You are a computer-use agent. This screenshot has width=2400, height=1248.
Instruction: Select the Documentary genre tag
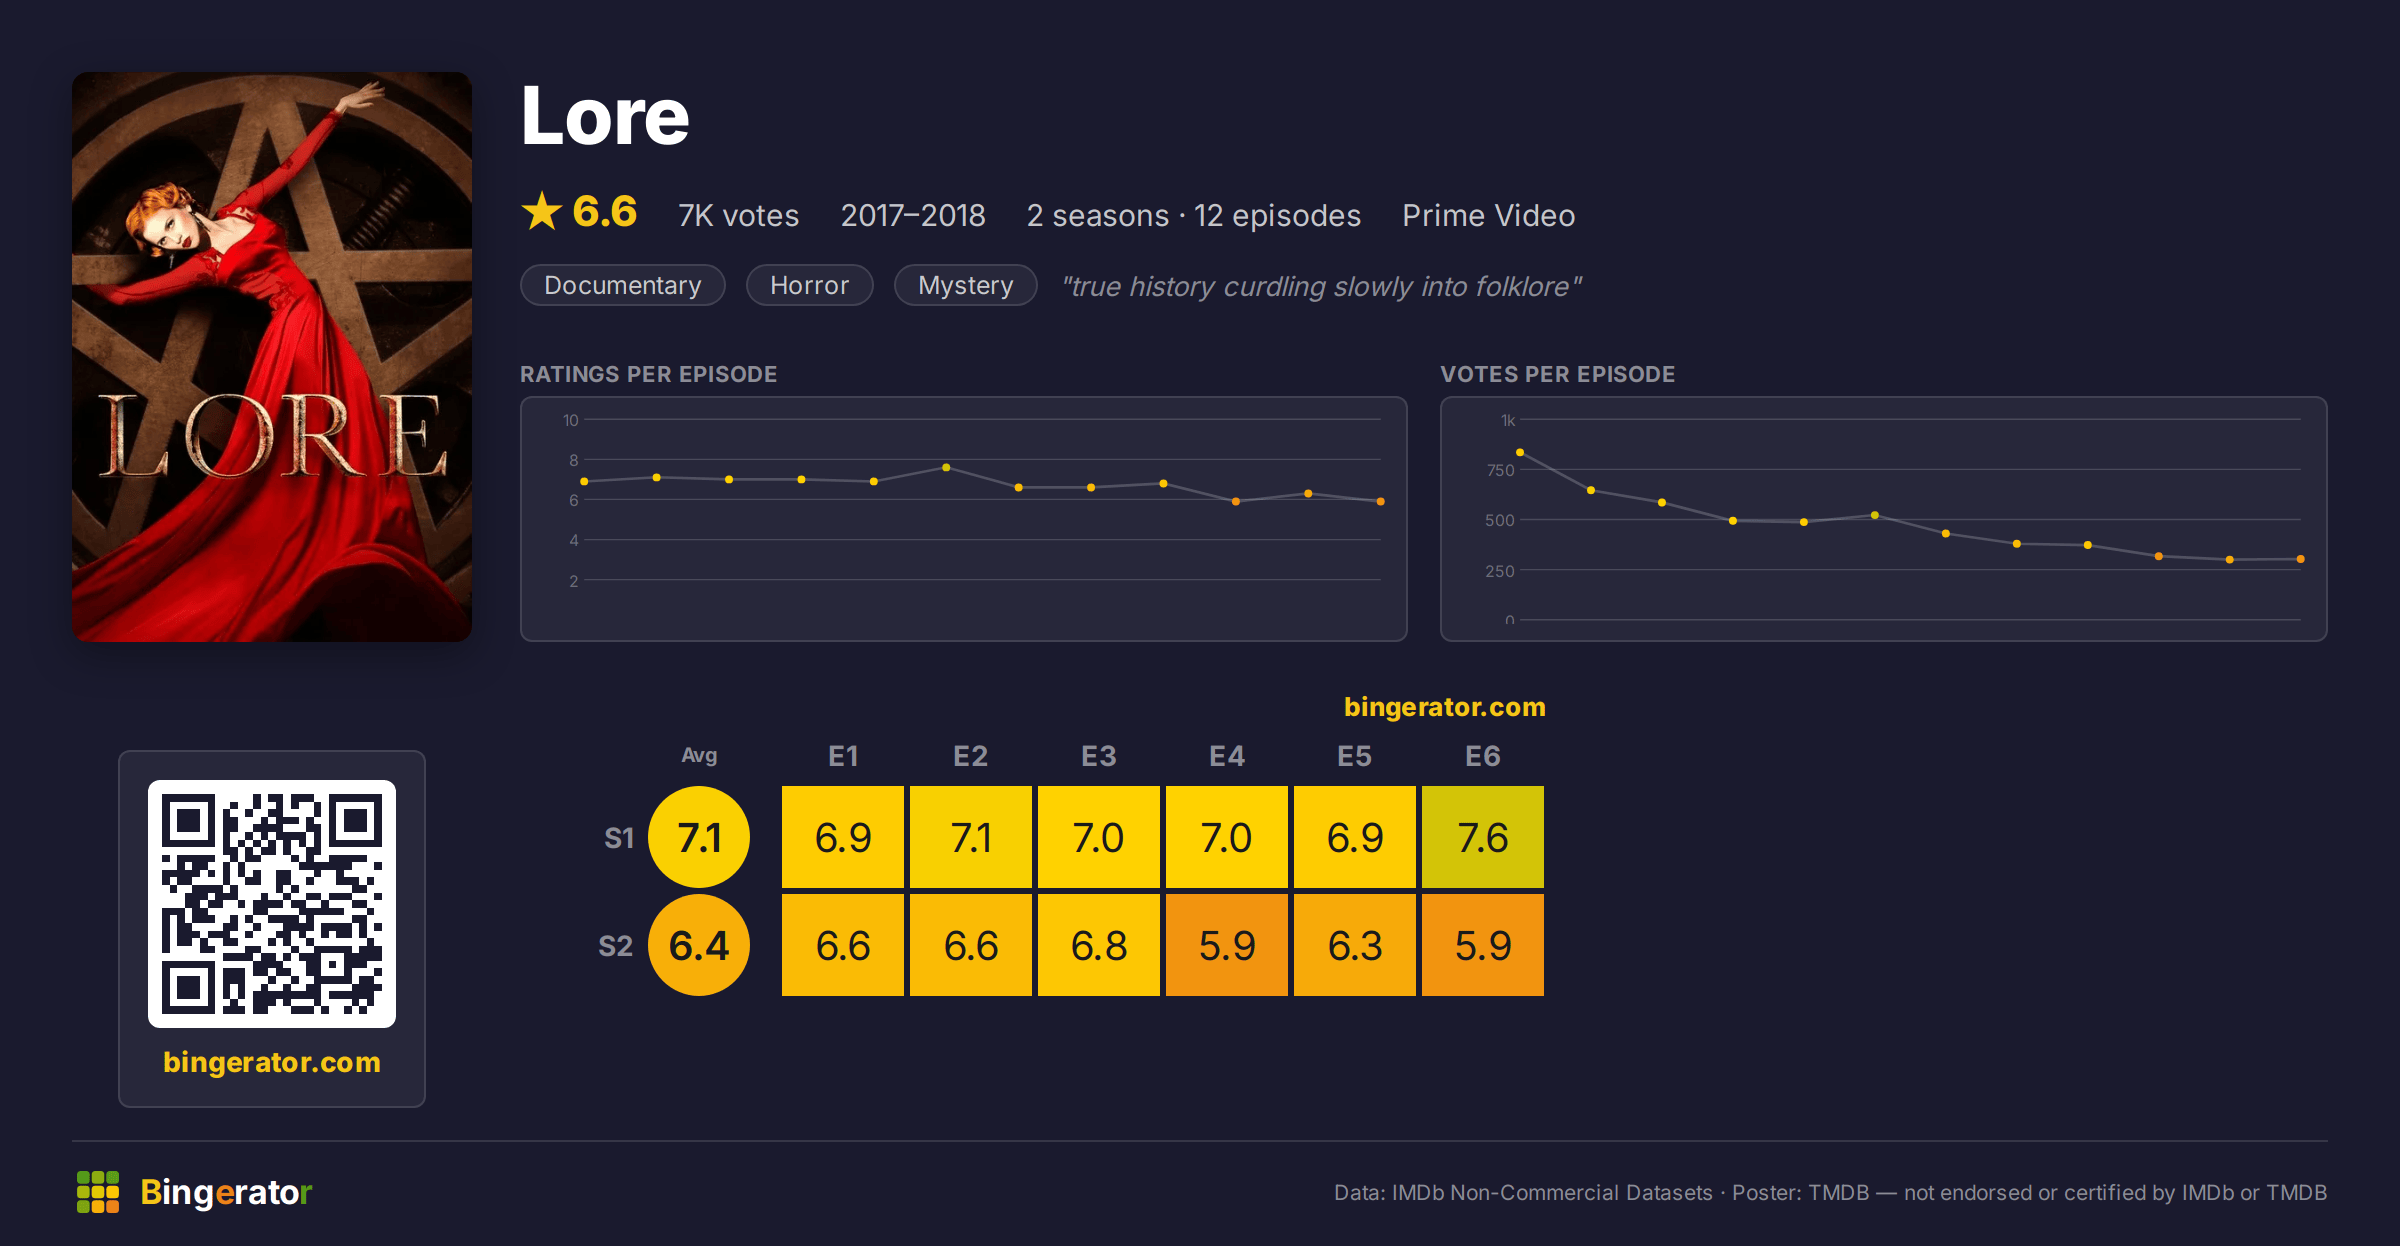(623, 286)
